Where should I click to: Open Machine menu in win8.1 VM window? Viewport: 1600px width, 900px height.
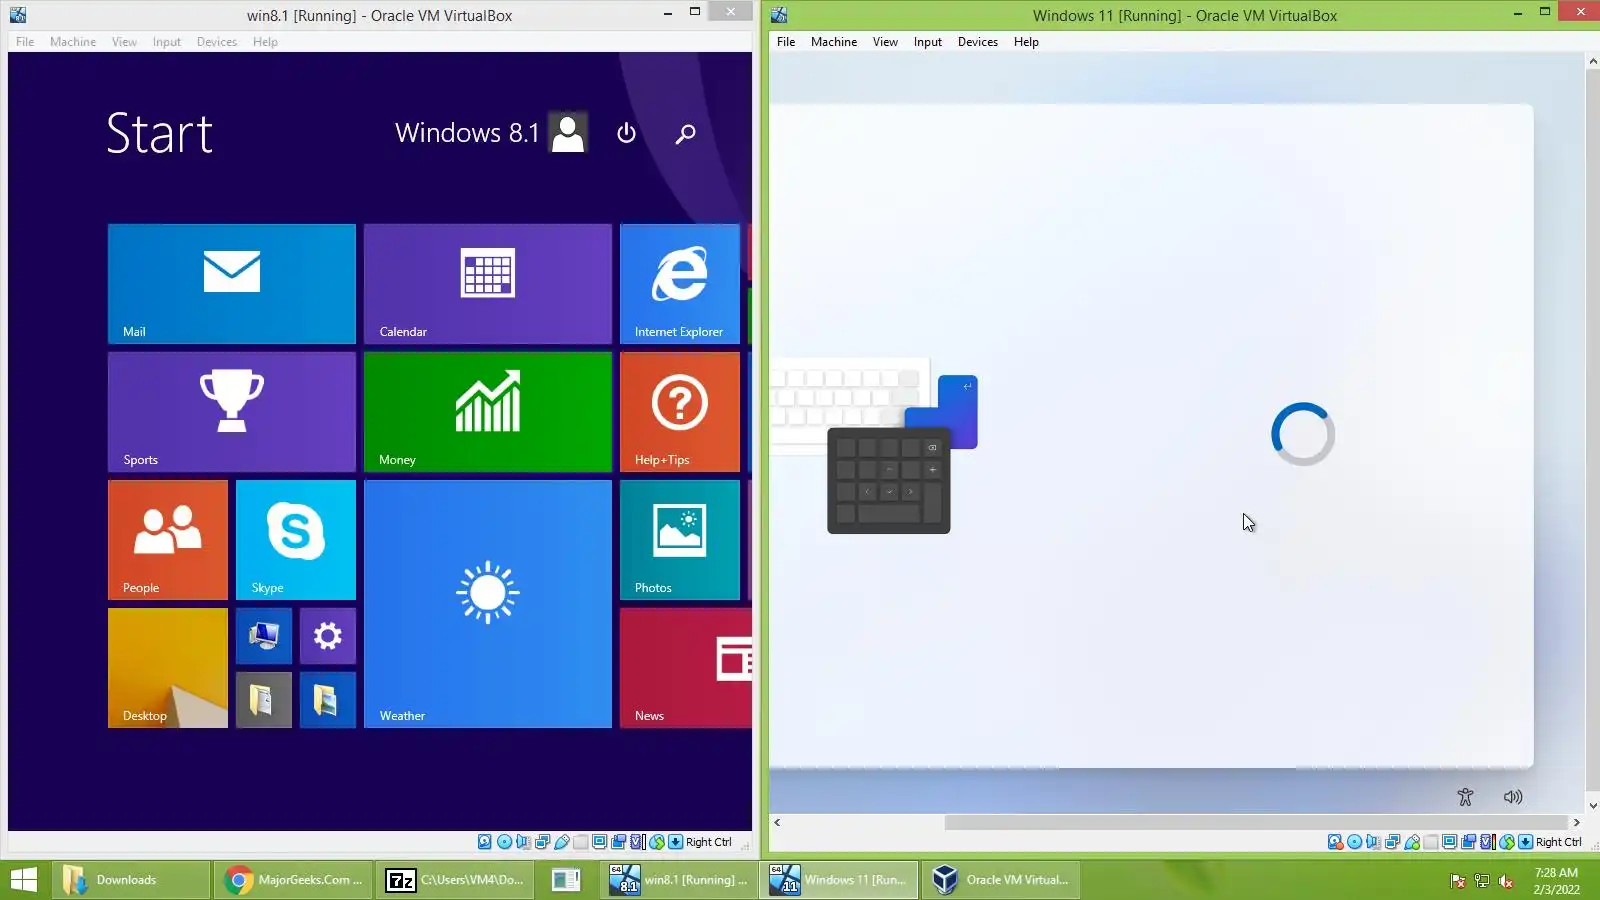coord(73,42)
